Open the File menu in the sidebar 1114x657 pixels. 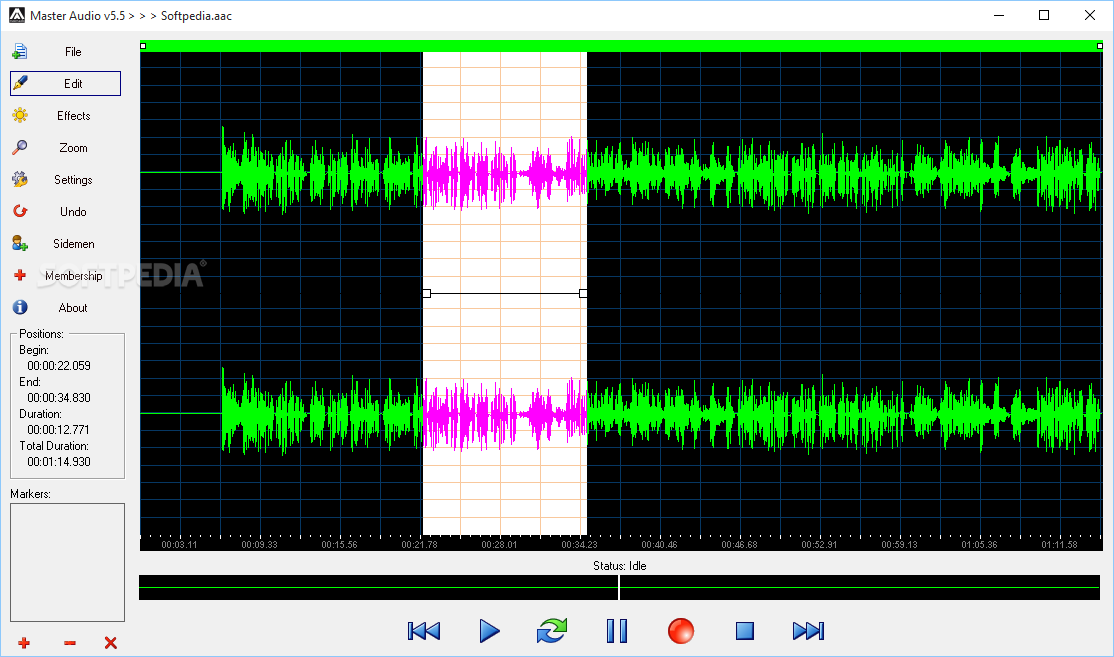(x=65, y=52)
